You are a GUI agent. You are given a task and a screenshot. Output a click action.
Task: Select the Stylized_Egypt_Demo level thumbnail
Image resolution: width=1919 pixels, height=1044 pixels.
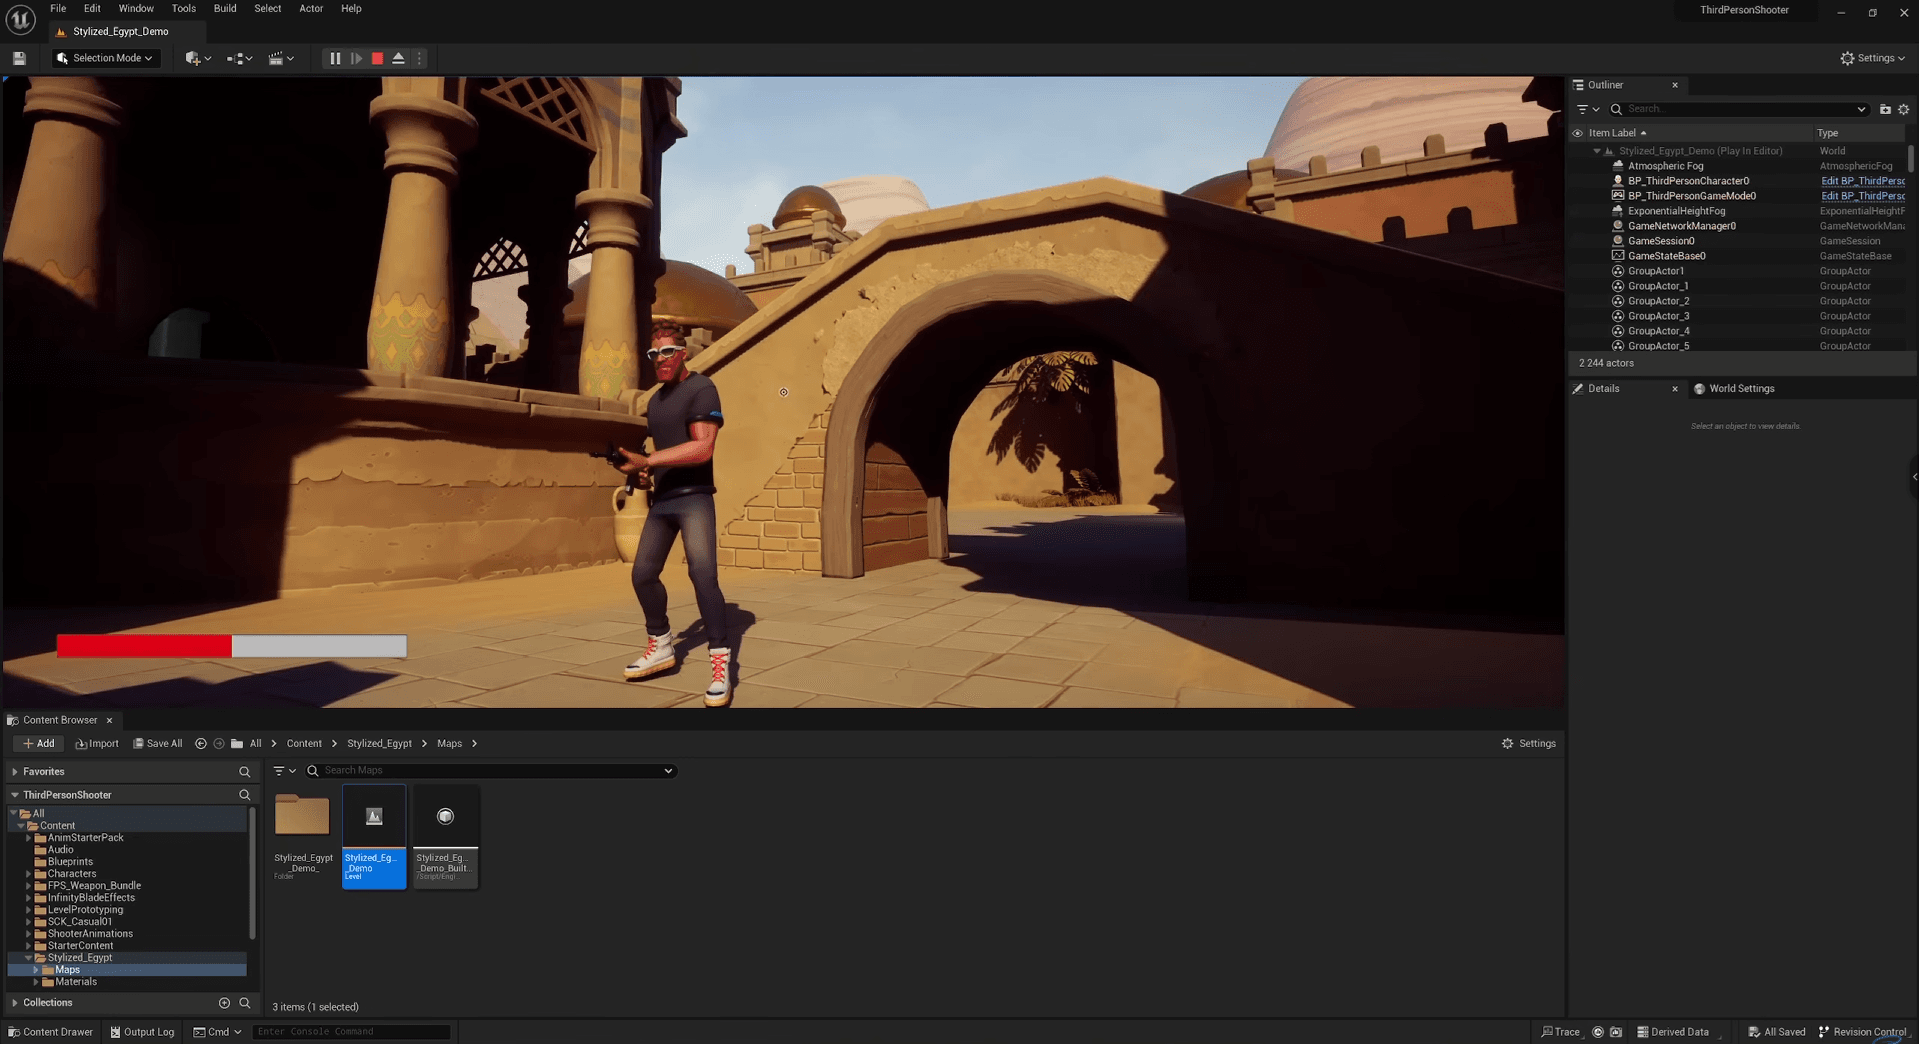point(374,836)
